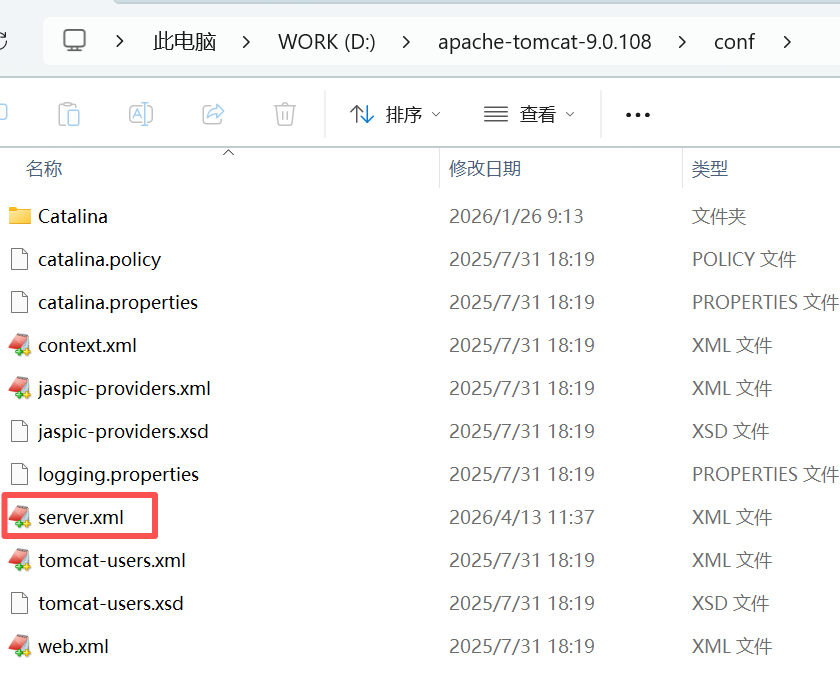Click the delete trash icon
840x677 pixels.
pos(284,114)
